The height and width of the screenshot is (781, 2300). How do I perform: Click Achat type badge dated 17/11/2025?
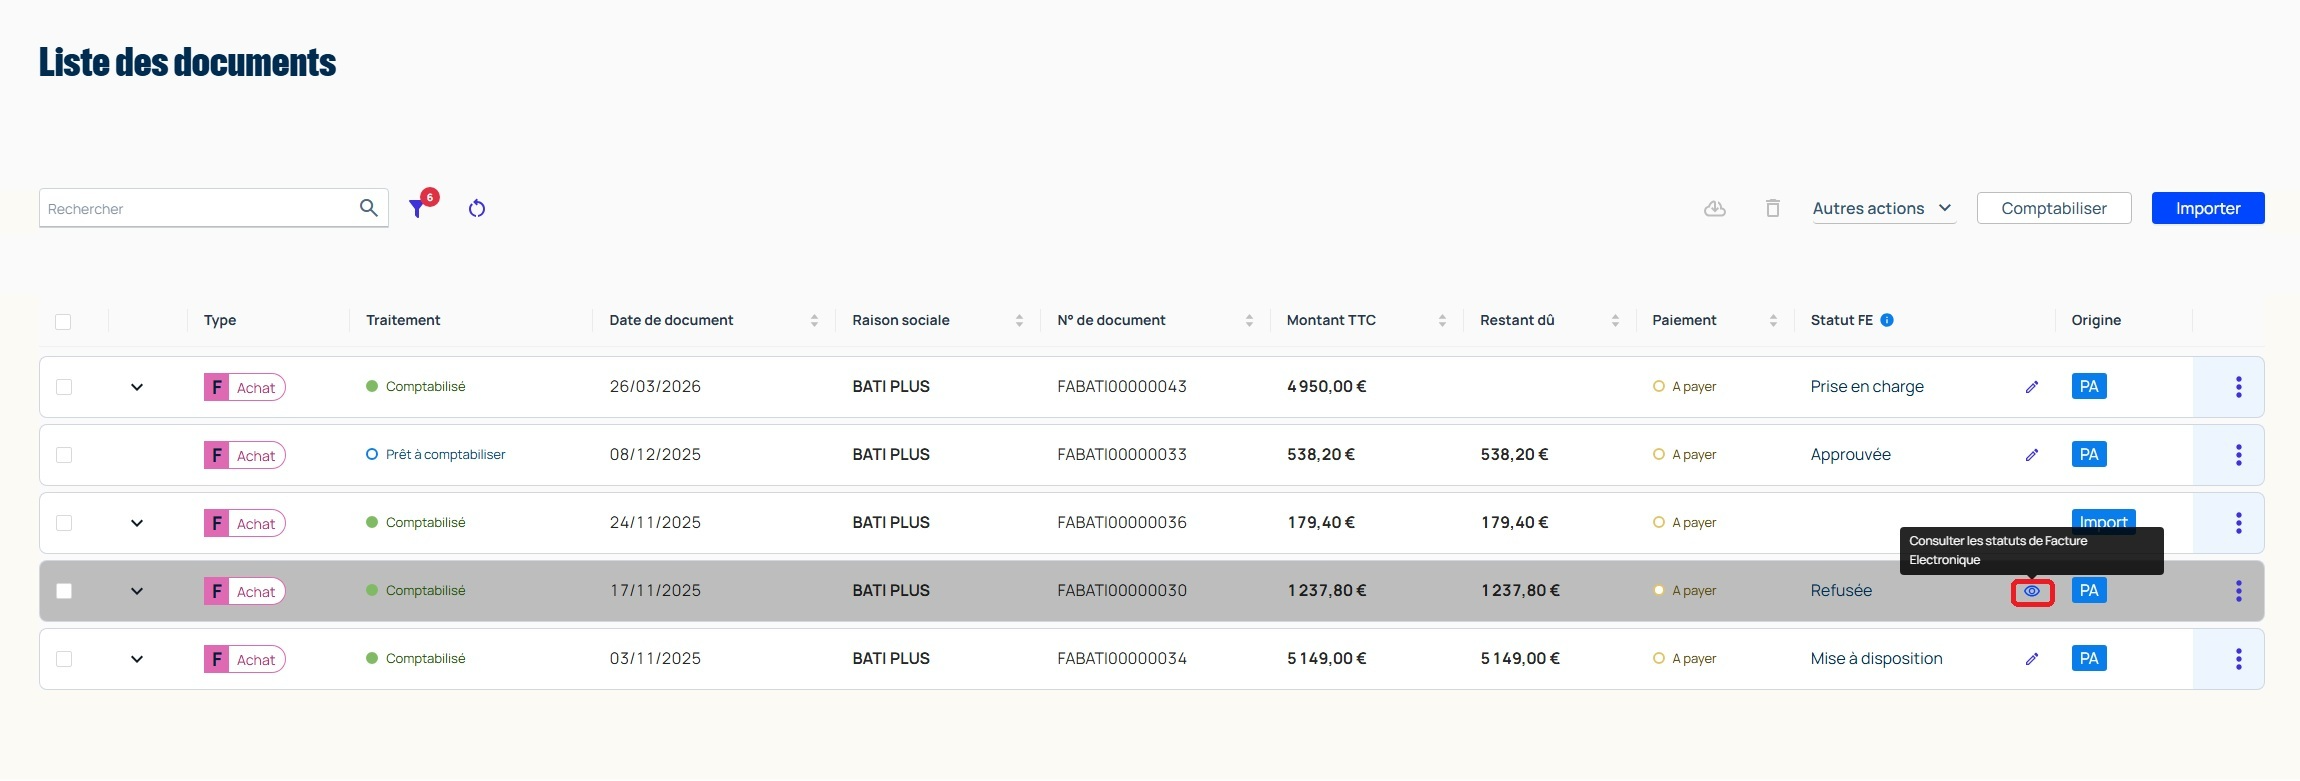point(245,591)
